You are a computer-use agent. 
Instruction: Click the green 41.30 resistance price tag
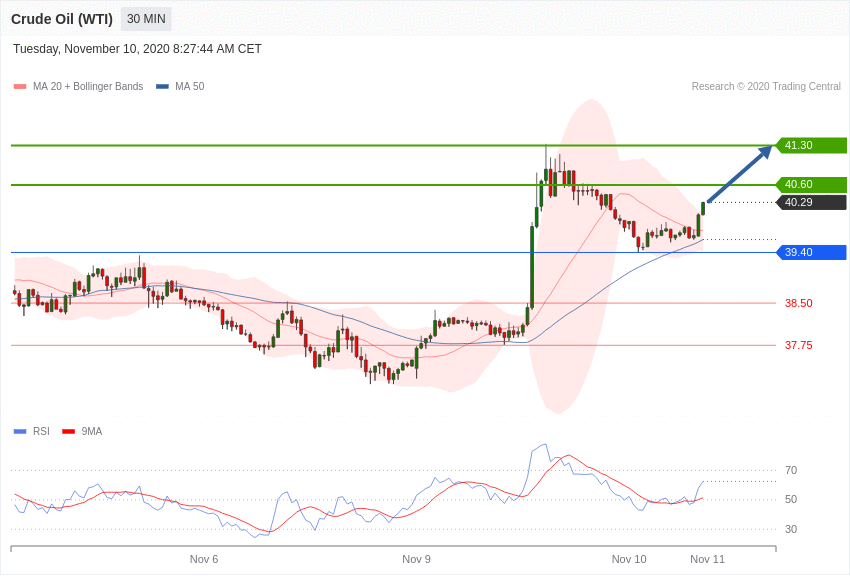click(x=812, y=145)
